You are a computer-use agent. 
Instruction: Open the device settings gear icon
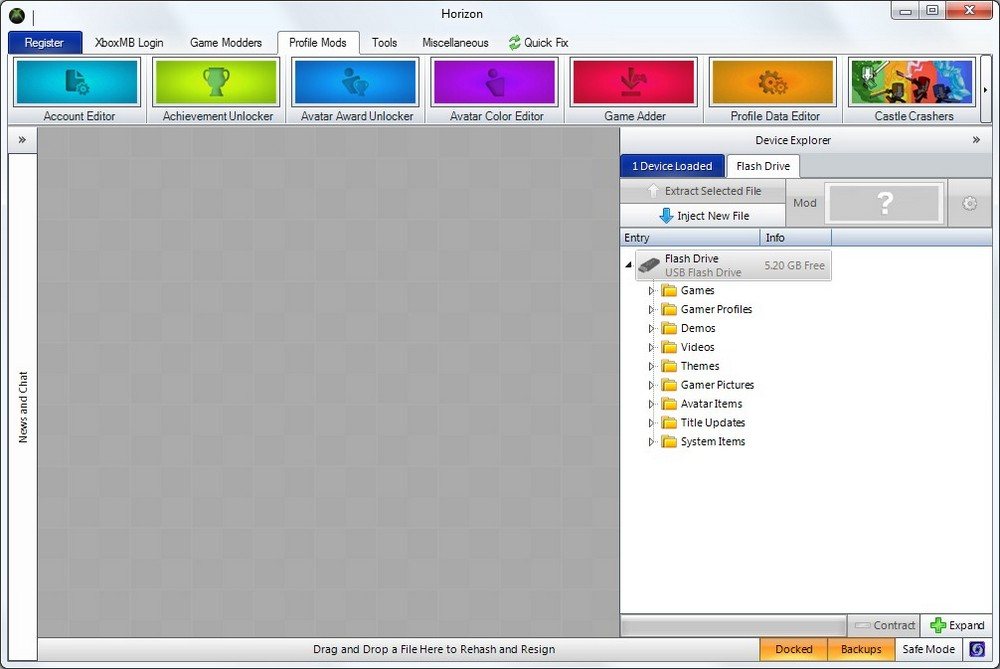(x=969, y=203)
